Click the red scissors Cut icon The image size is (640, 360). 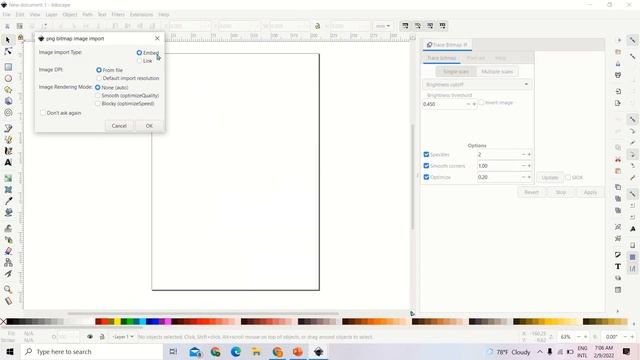click(618, 159)
